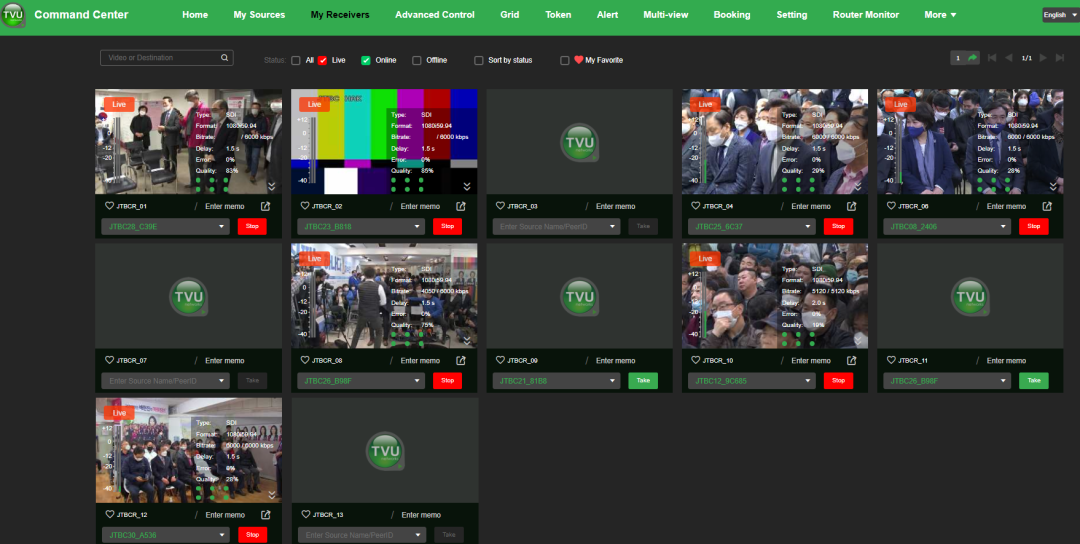The height and width of the screenshot is (544, 1080).
Task: Uncheck the Live status checkbox
Action: click(322, 61)
